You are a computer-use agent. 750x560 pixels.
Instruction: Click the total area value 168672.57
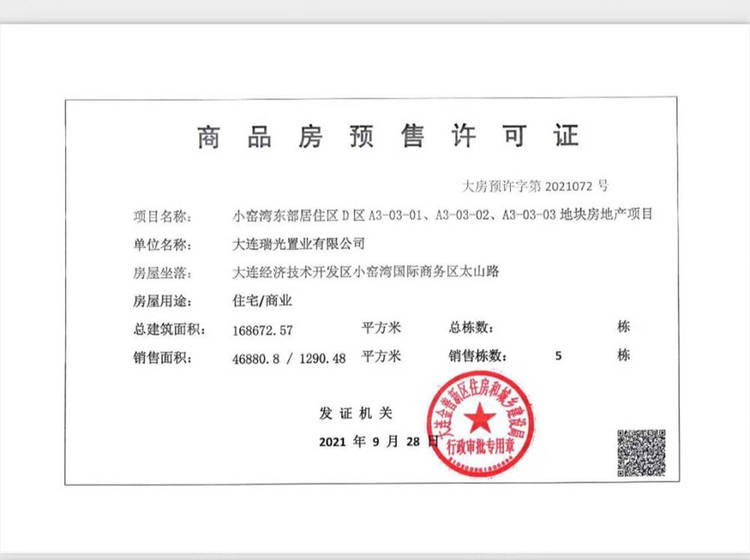(x=262, y=328)
